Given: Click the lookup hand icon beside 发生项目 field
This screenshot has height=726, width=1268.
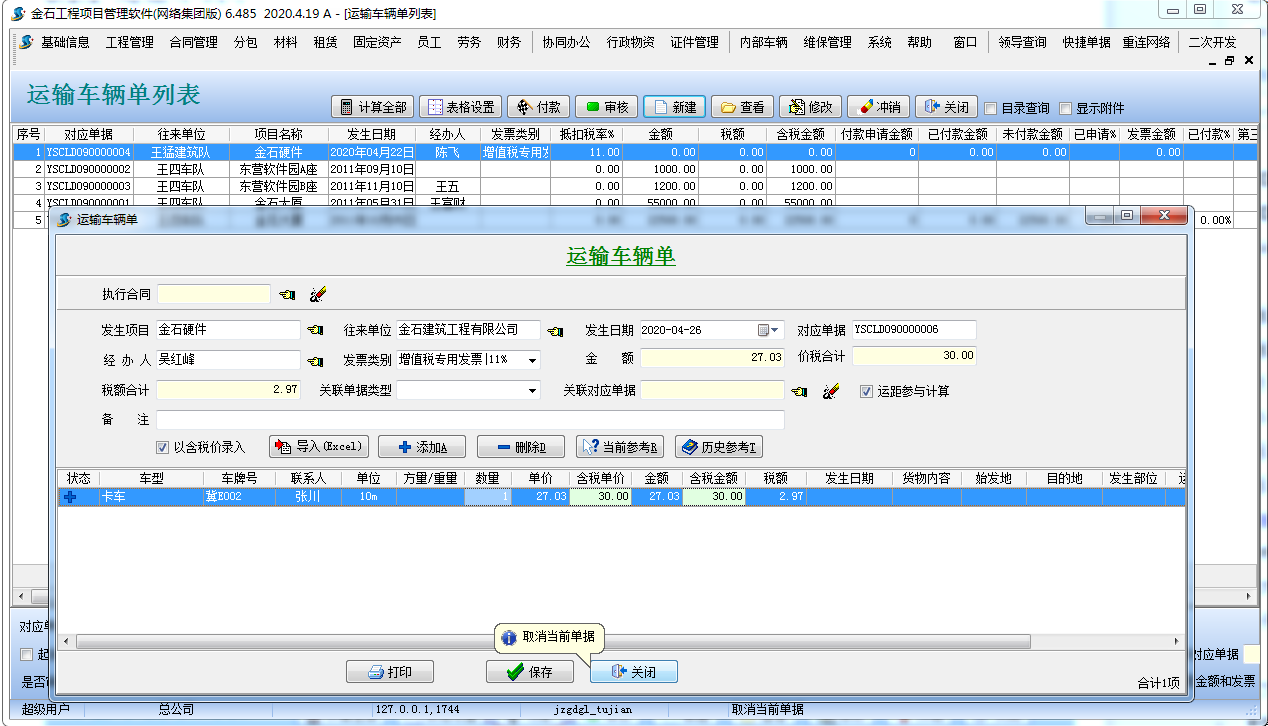Looking at the screenshot, I should coord(315,330).
